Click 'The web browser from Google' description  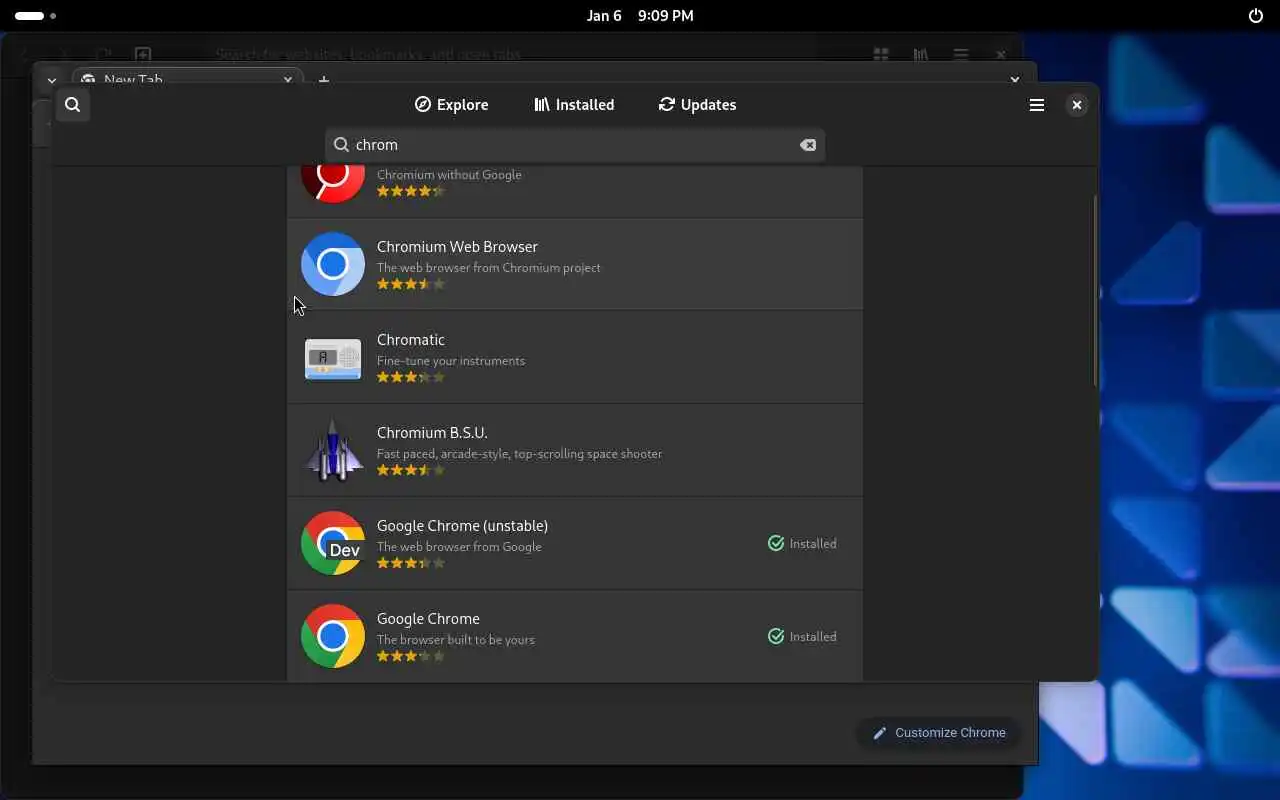[459, 547]
